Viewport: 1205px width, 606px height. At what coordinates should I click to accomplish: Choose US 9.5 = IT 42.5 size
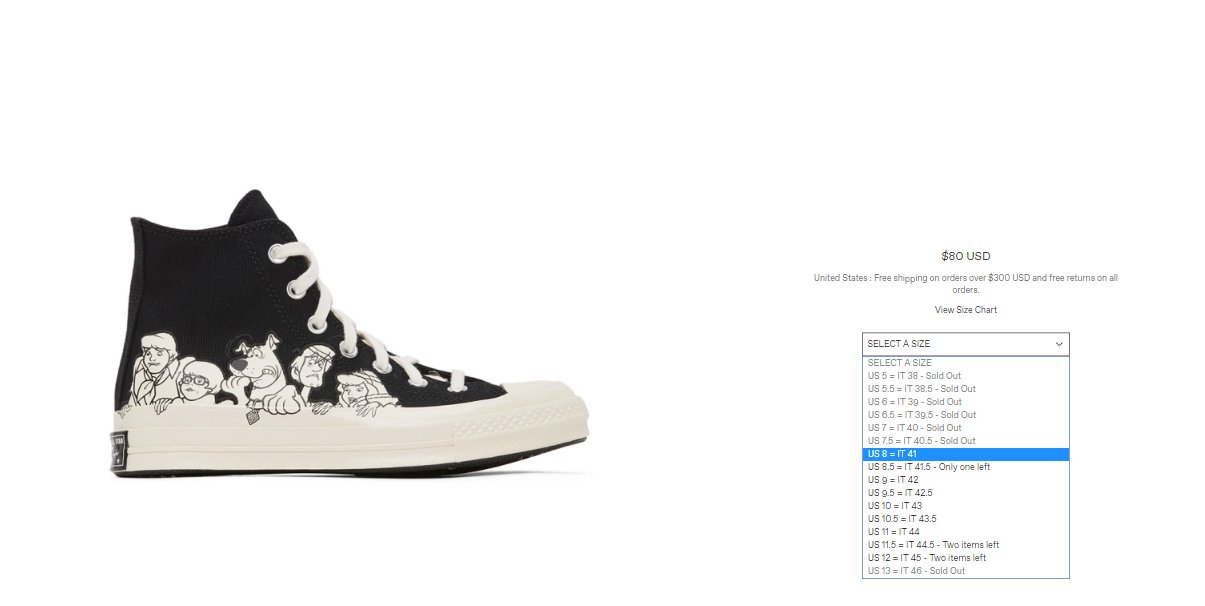pos(966,493)
